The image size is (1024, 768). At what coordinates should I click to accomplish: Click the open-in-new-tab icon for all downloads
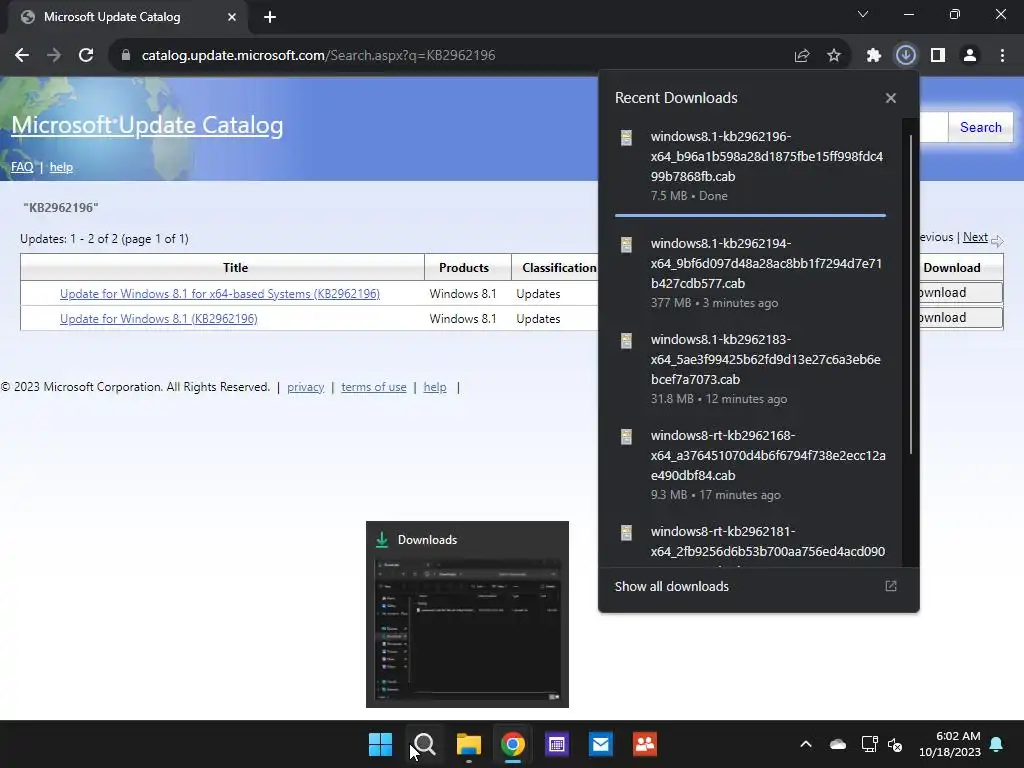[891, 586]
